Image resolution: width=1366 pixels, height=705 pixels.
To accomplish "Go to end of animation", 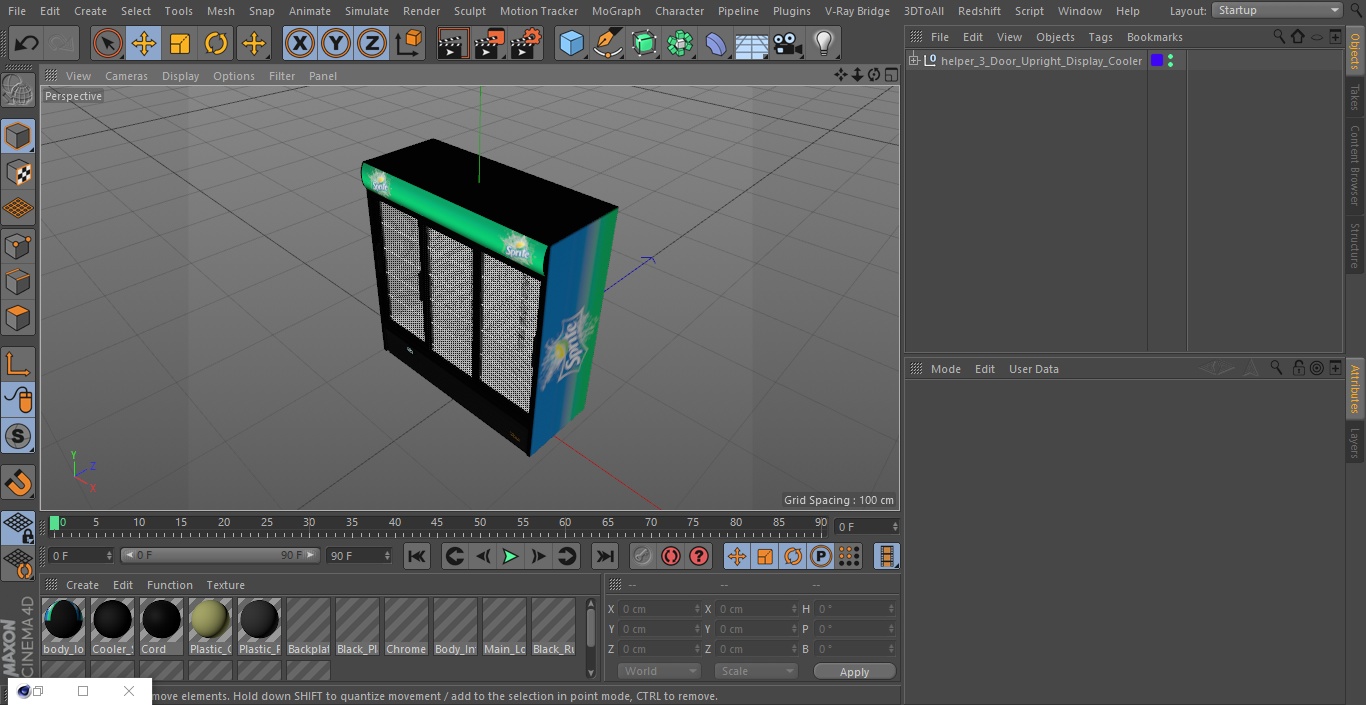I will pyautogui.click(x=605, y=556).
